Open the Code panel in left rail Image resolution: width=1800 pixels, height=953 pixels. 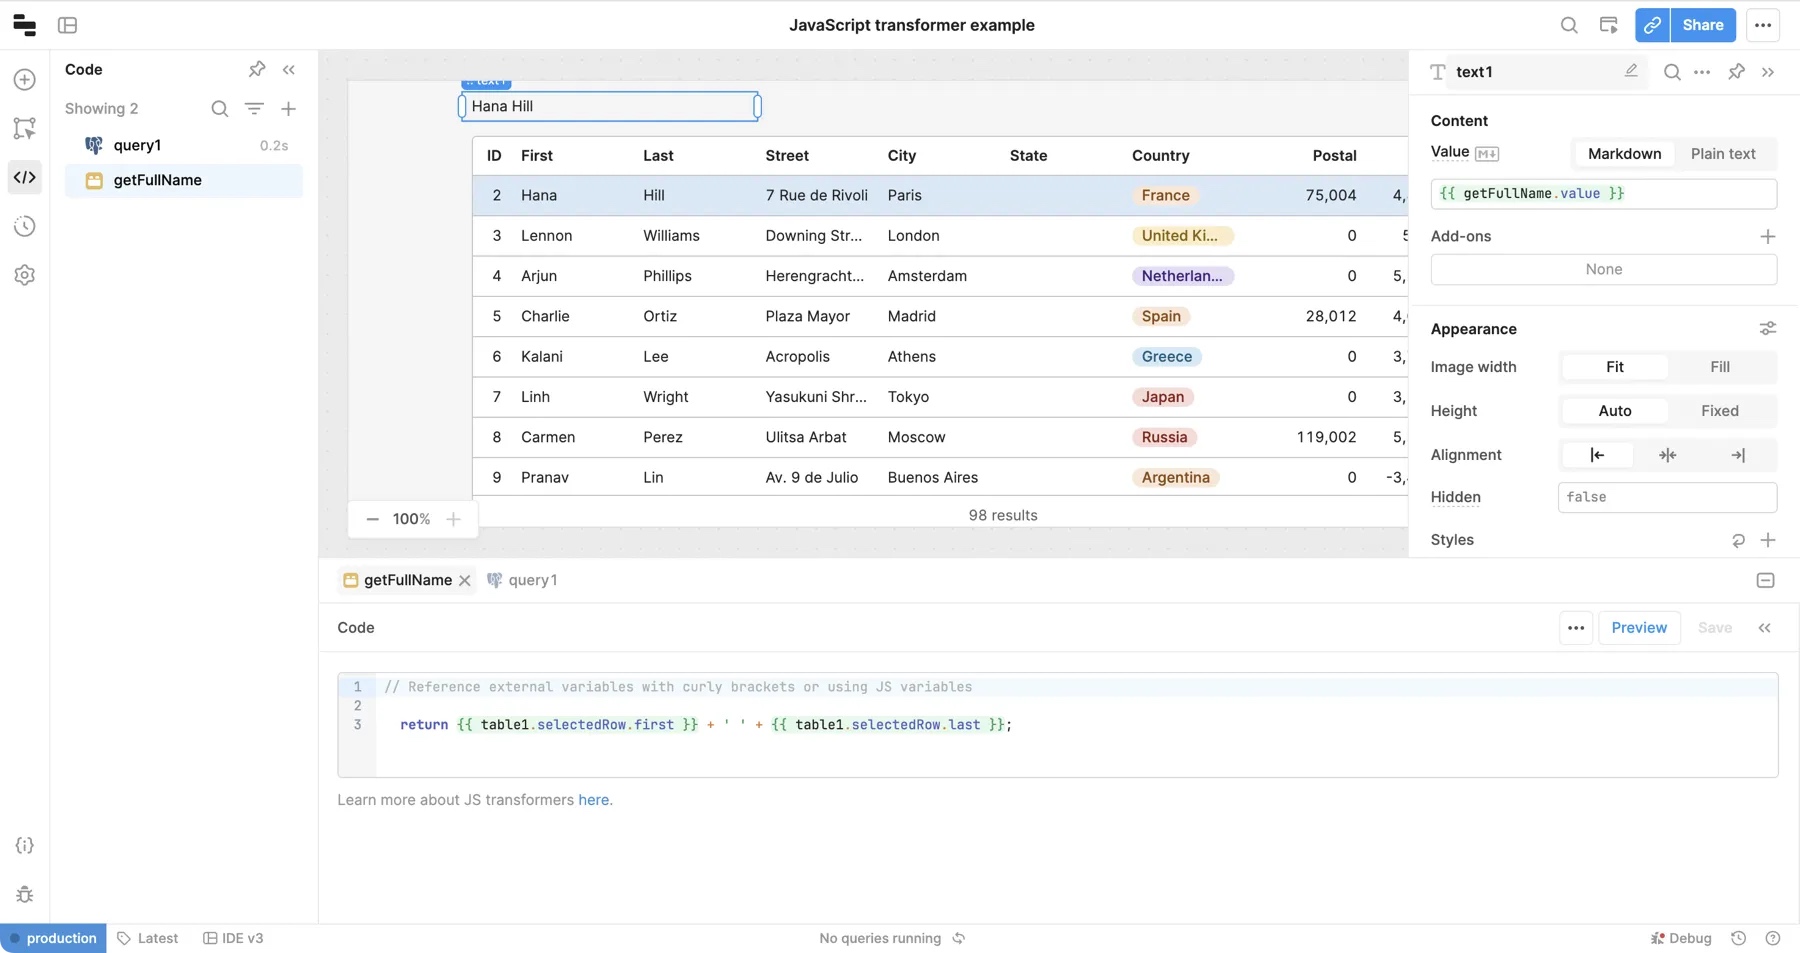[x=25, y=177]
